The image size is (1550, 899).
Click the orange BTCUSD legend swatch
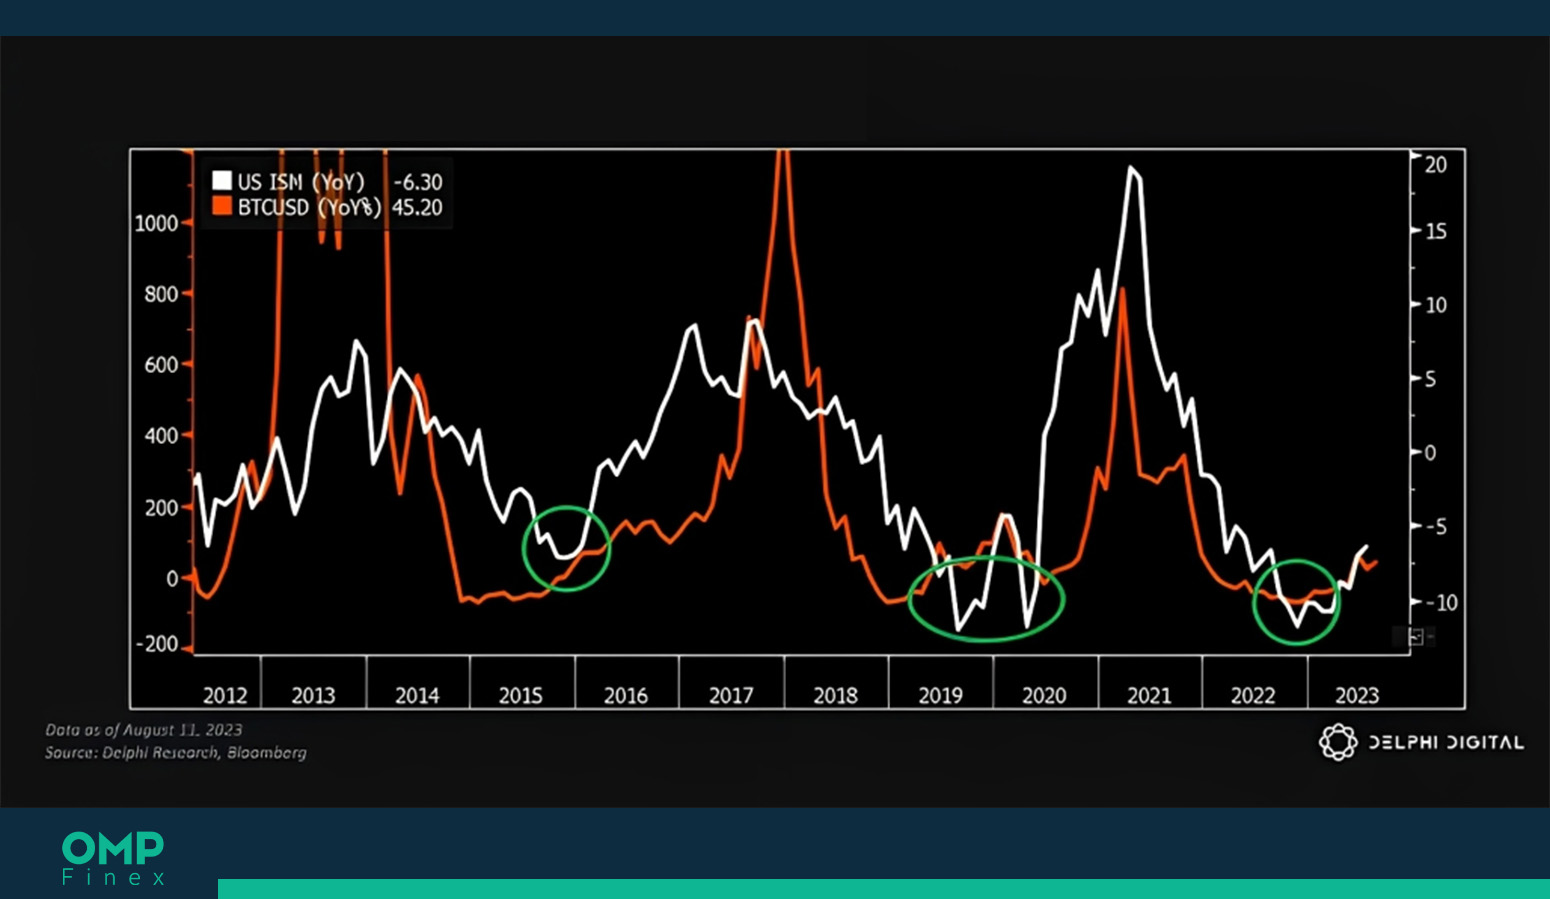pyautogui.click(x=221, y=206)
